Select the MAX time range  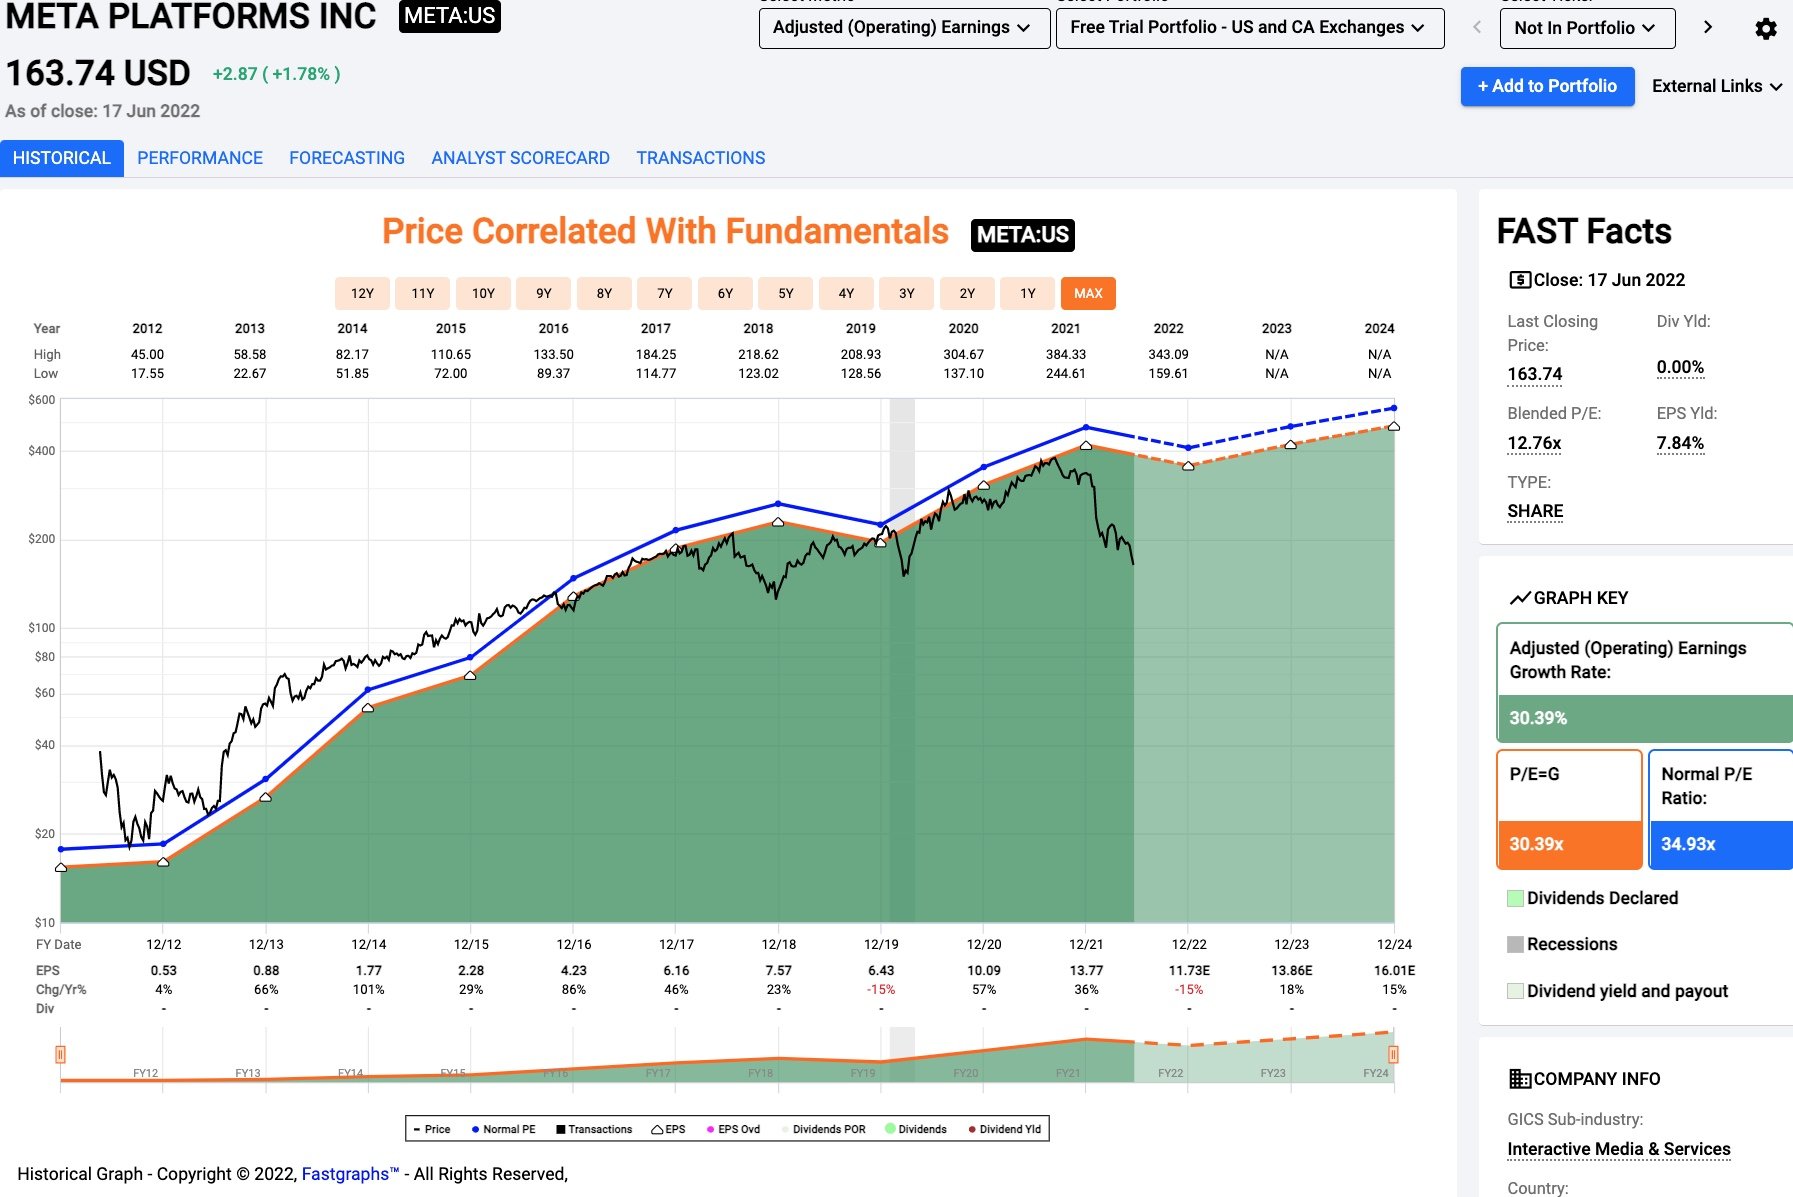(x=1088, y=293)
